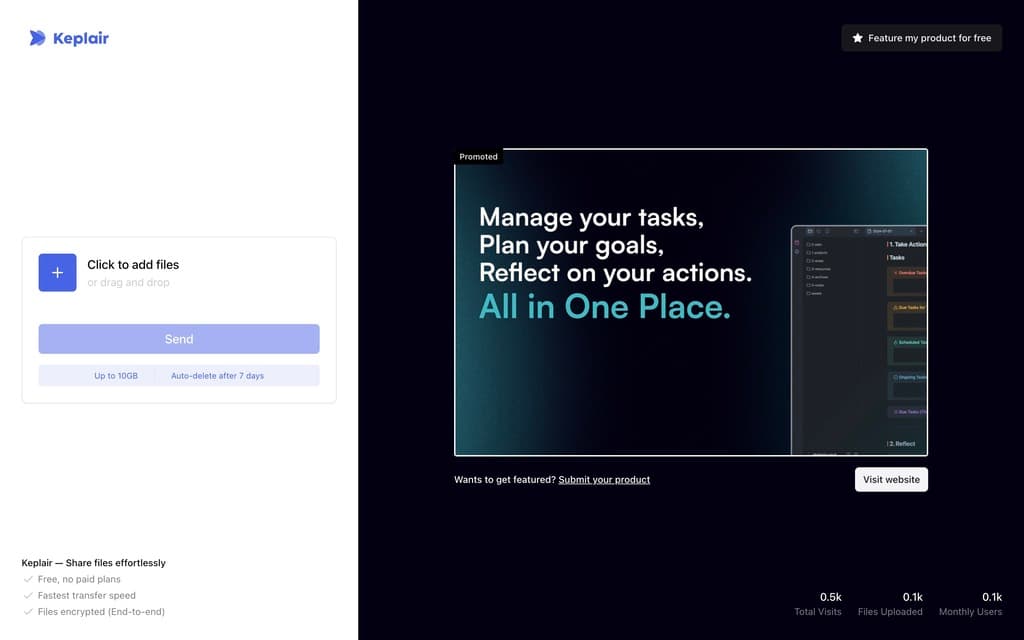Click the 'Submit your product' link
This screenshot has width=1024, height=640.
tap(604, 479)
